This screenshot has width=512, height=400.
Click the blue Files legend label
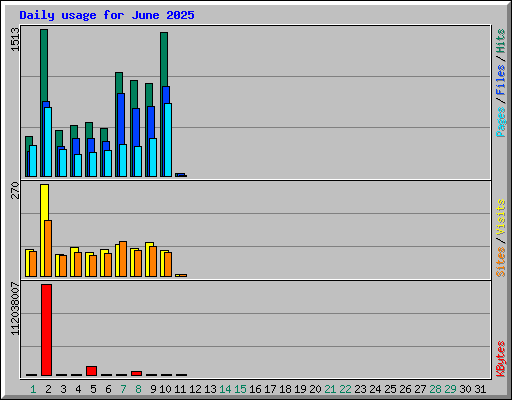click(x=500, y=80)
